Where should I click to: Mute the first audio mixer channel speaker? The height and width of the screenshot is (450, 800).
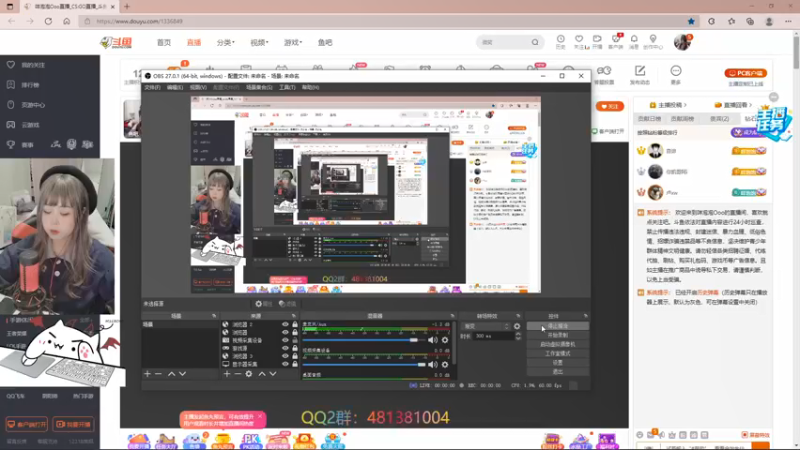[x=433, y=340]
